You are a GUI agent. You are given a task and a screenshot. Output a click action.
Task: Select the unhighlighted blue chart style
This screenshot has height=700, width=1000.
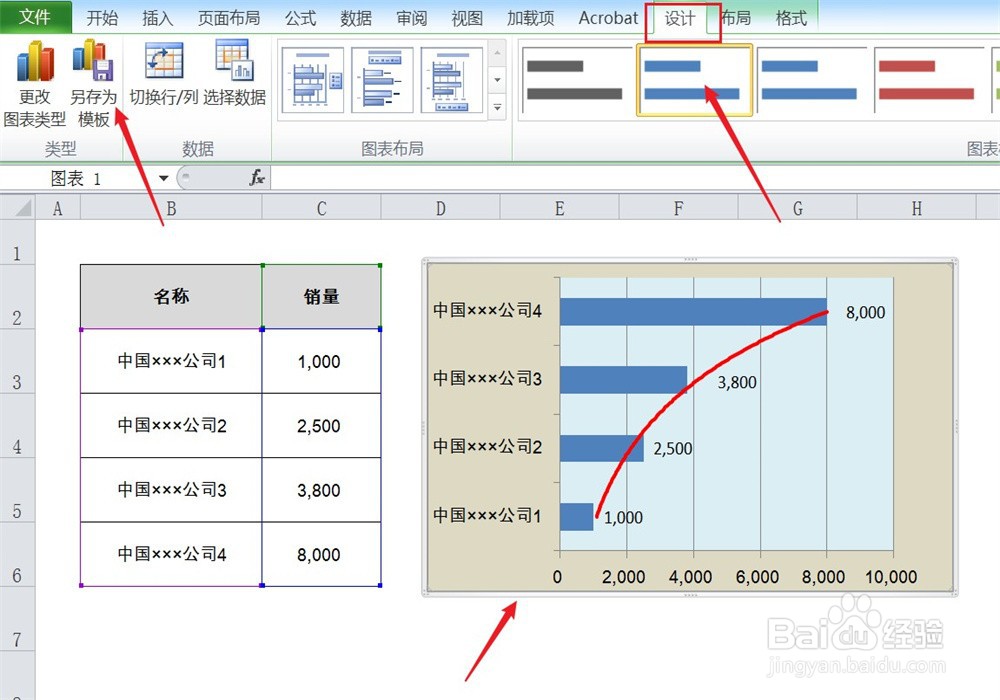pos(810,80)
